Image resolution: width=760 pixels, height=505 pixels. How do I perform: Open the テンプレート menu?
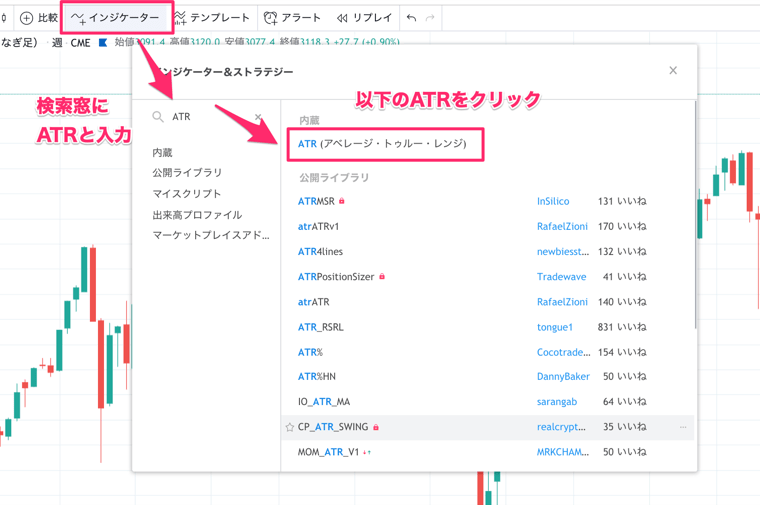point(212,18)
